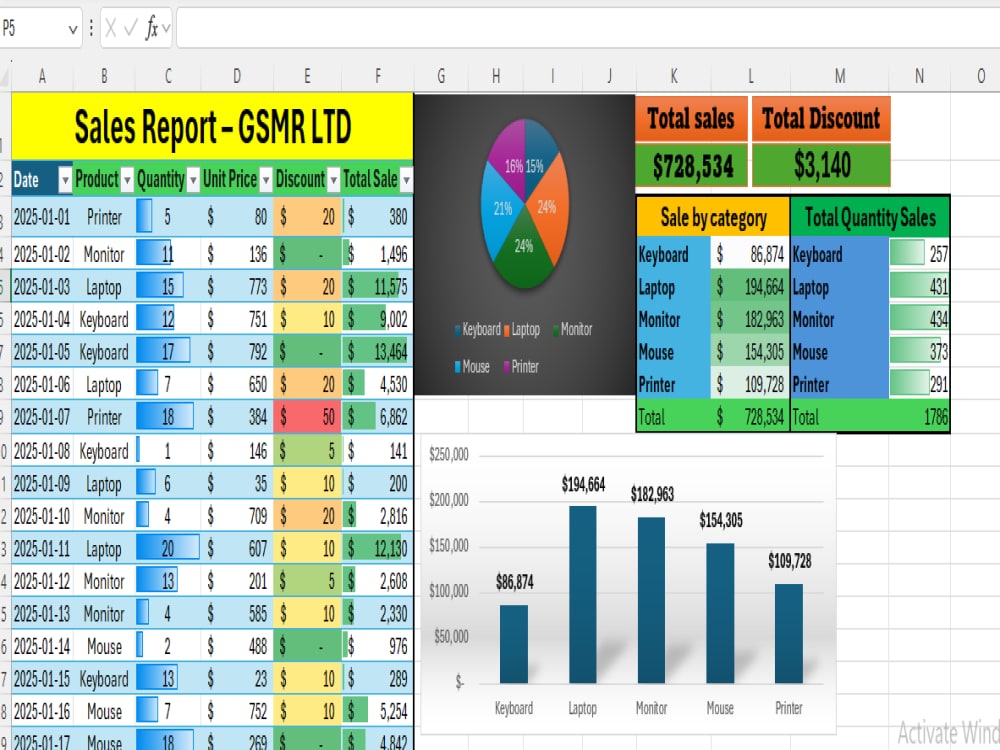This screenshot has width=1000, height=750.
Task: Select column D header
Action: click(x=237, y=77)
